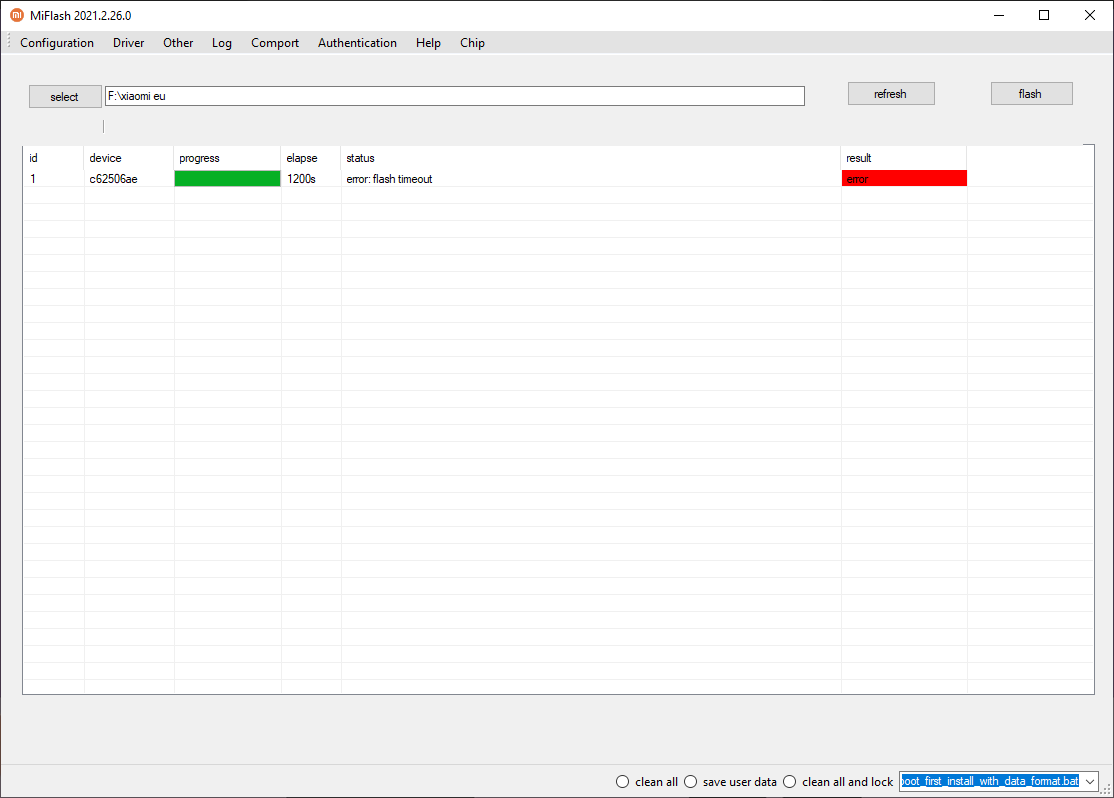Open the Driver menu
The height and width of the screenshot is (798, 1114).
[128, 43]
